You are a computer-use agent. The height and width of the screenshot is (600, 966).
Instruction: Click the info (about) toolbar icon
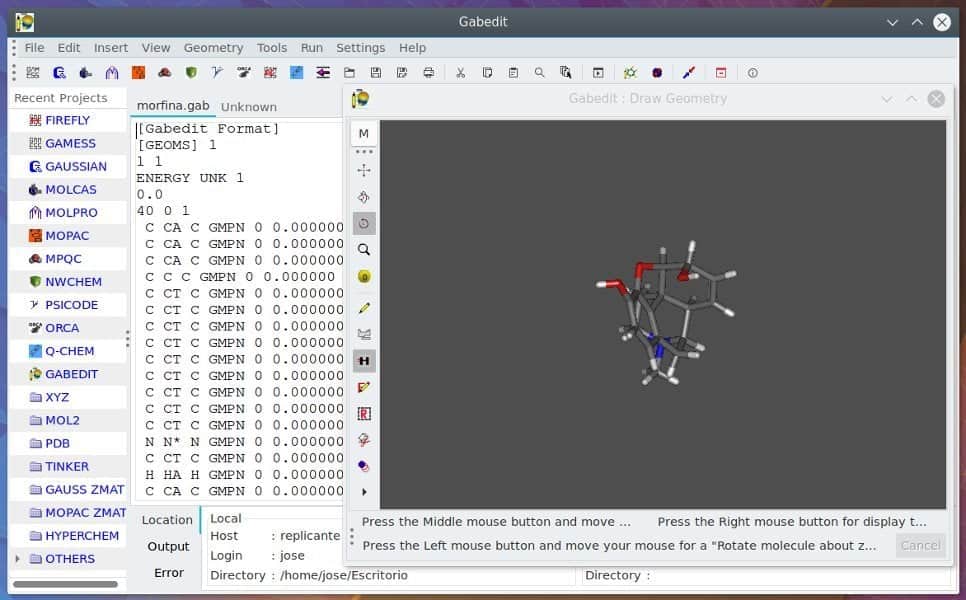[x=753, y=73]
